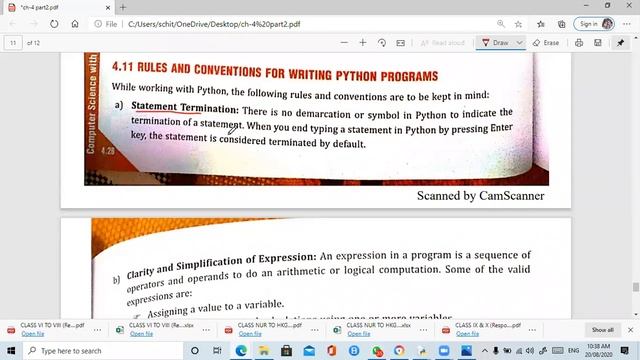Open file link for CLASS VI TO VIII xlsx
Viewport: 640px width, 360px height.
point(141,333)
